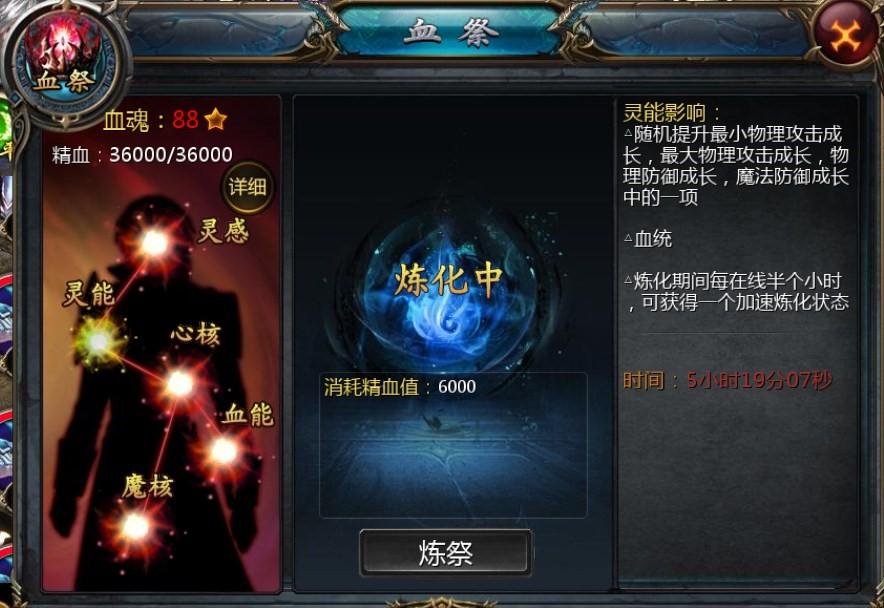
Task: Select the 心核 node at the chest
Action: 180,384
